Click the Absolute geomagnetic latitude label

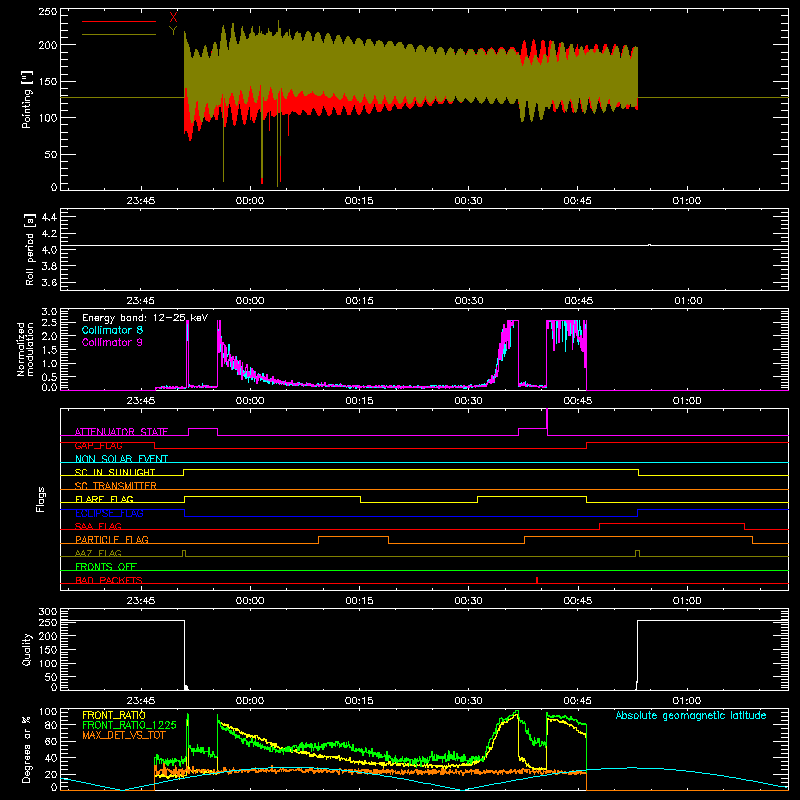(691, 715)
